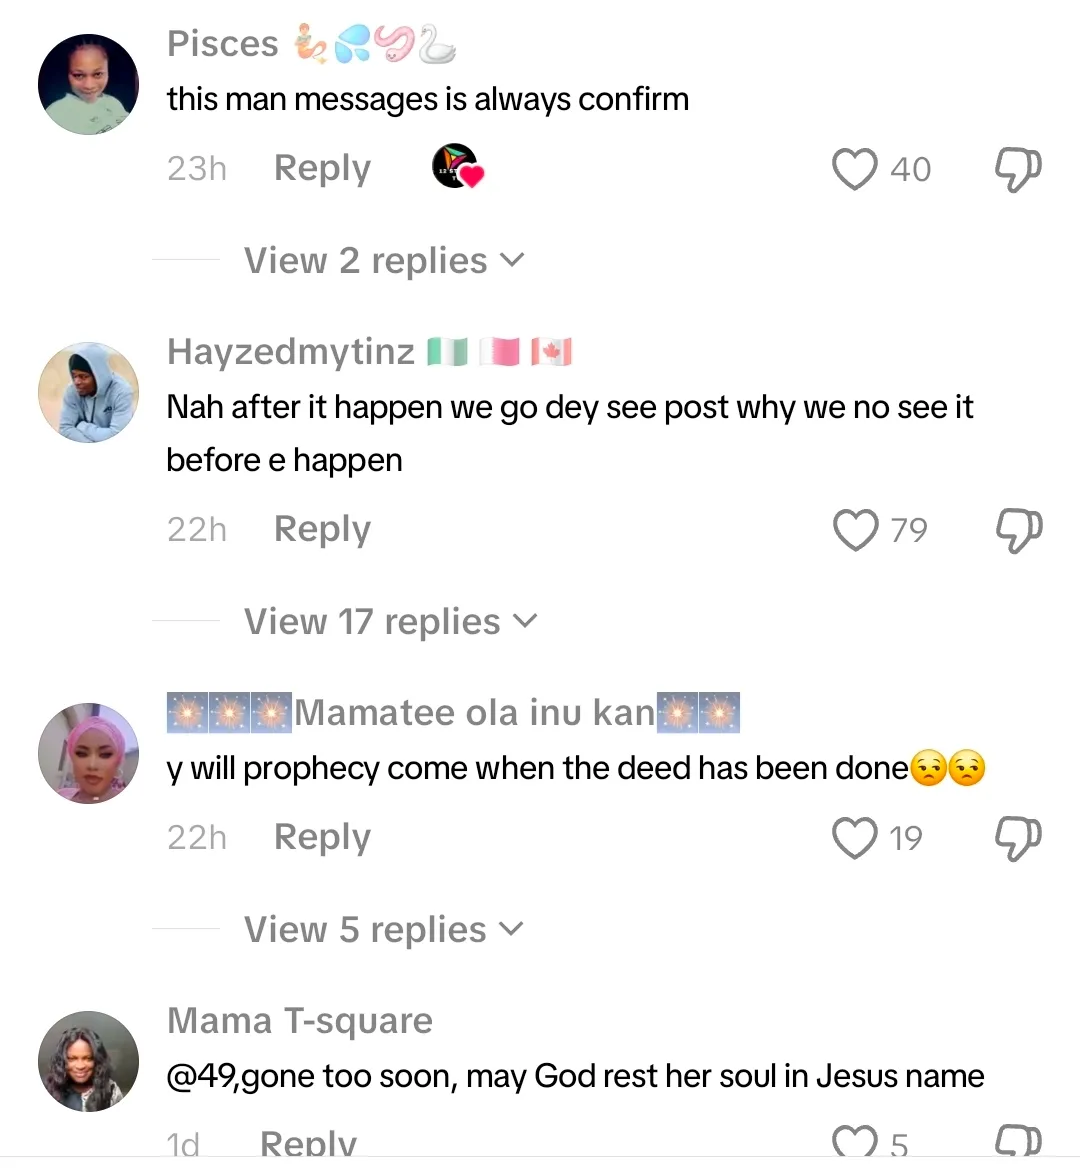Tap thumbs-down on Hayzedmytinz's comment
This screenshot has height=1171, width=1080.
pos(1018,530)
